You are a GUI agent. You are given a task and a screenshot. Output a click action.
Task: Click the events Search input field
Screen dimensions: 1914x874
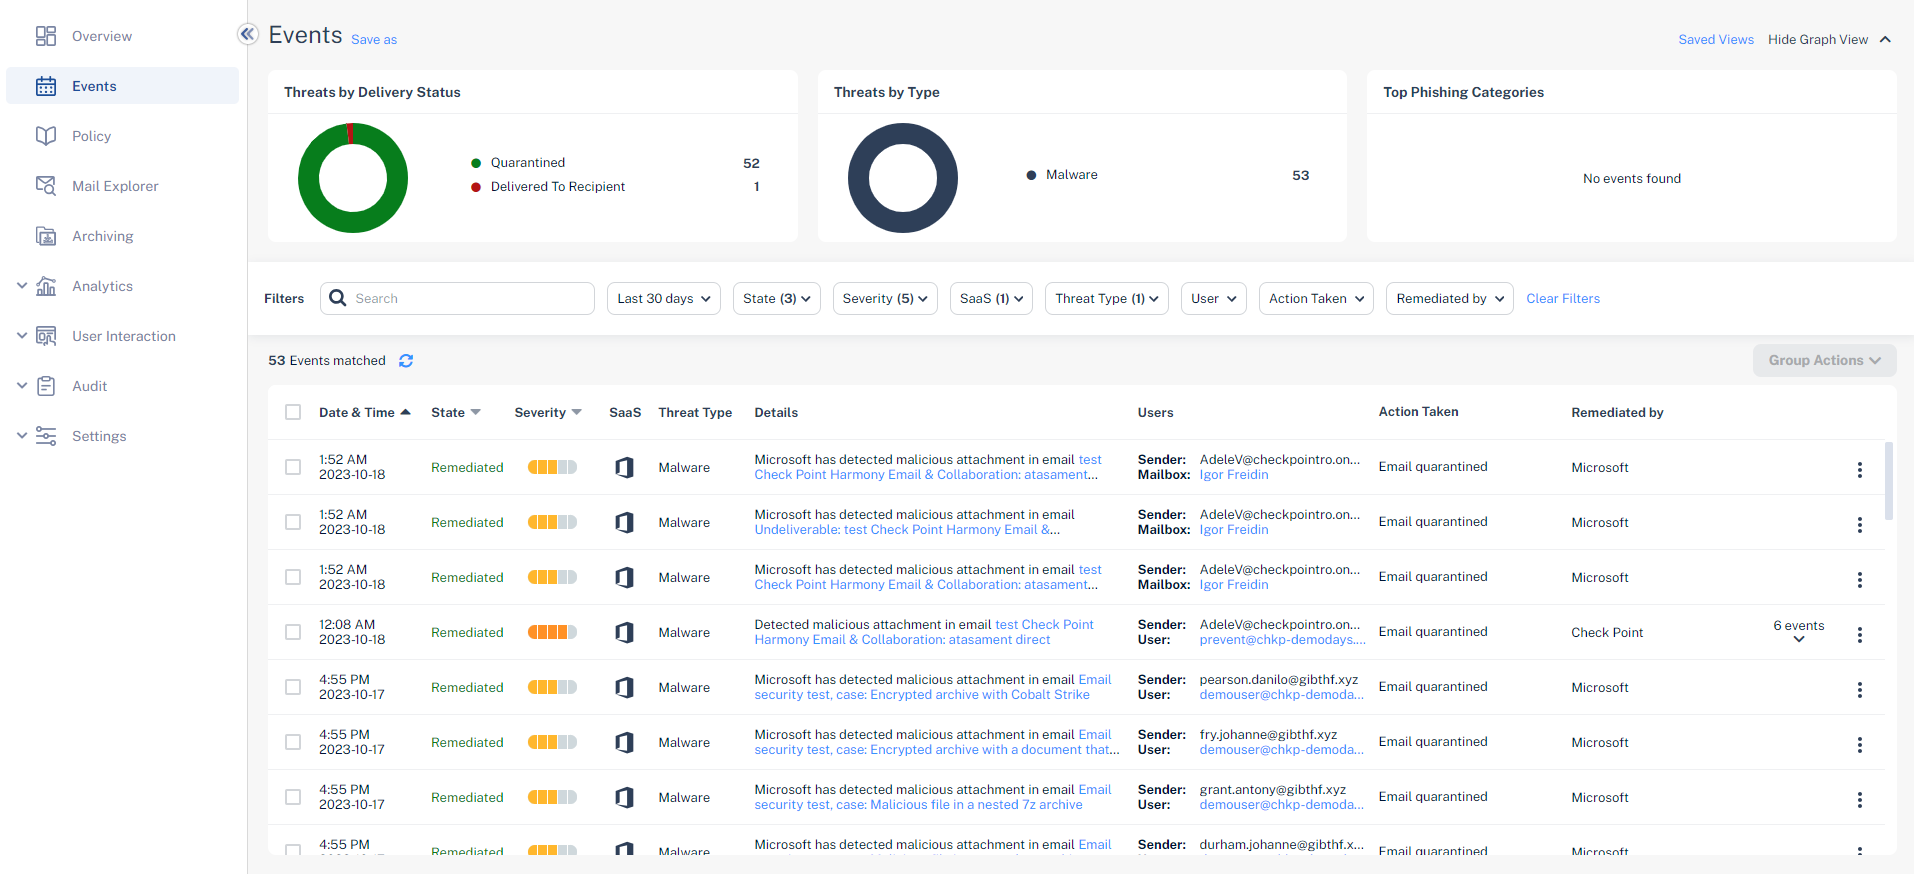[457, 298]
